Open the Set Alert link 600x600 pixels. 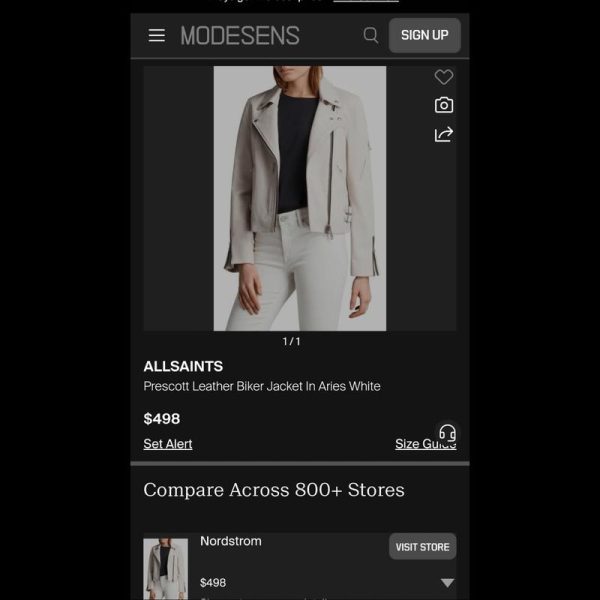coord(168,444)
